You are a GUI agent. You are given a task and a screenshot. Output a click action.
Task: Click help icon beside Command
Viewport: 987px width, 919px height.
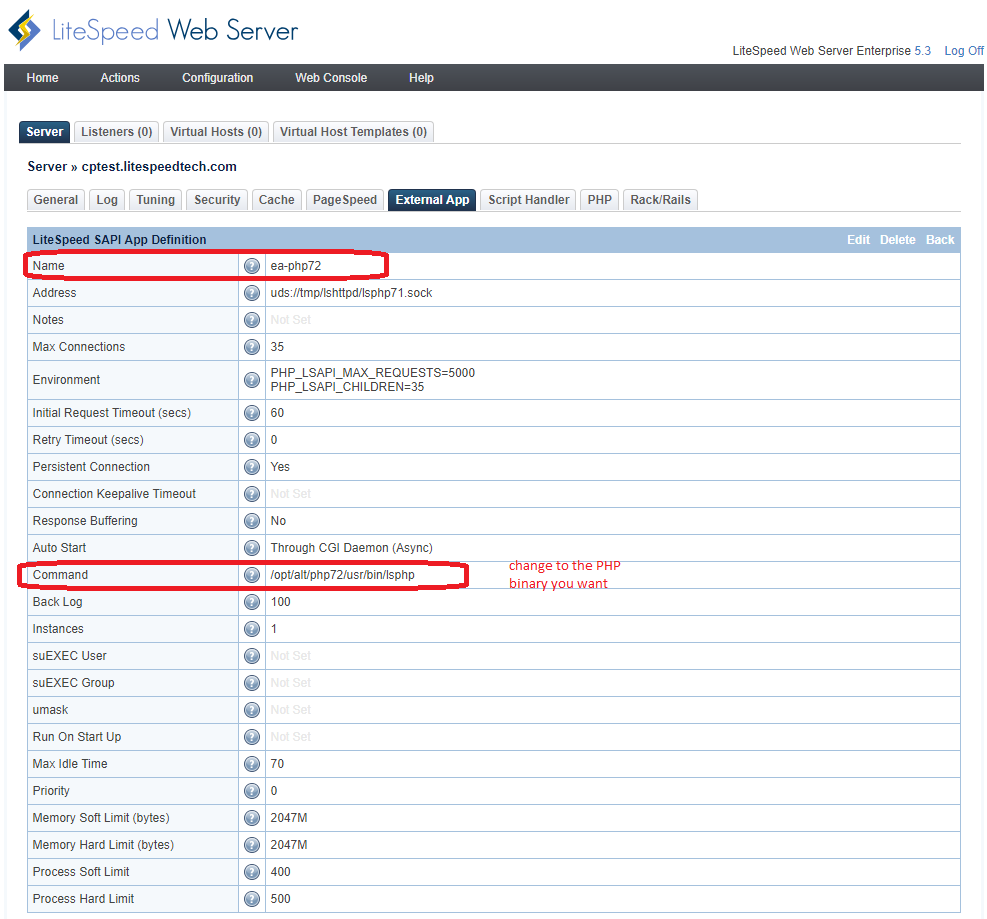[x=252, y=575]
